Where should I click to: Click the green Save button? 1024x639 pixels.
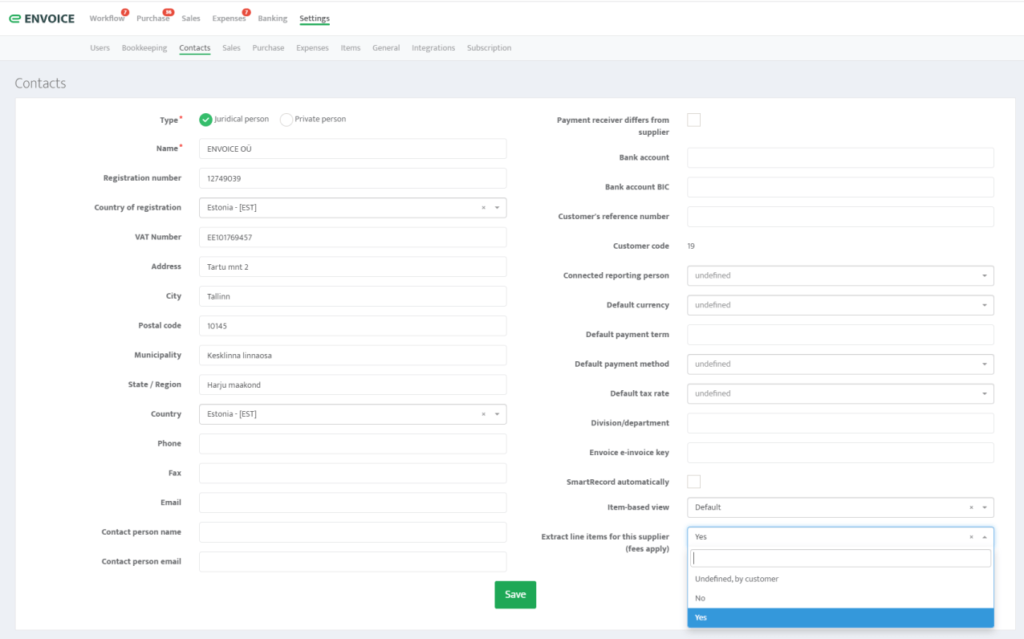coord(515,595)
